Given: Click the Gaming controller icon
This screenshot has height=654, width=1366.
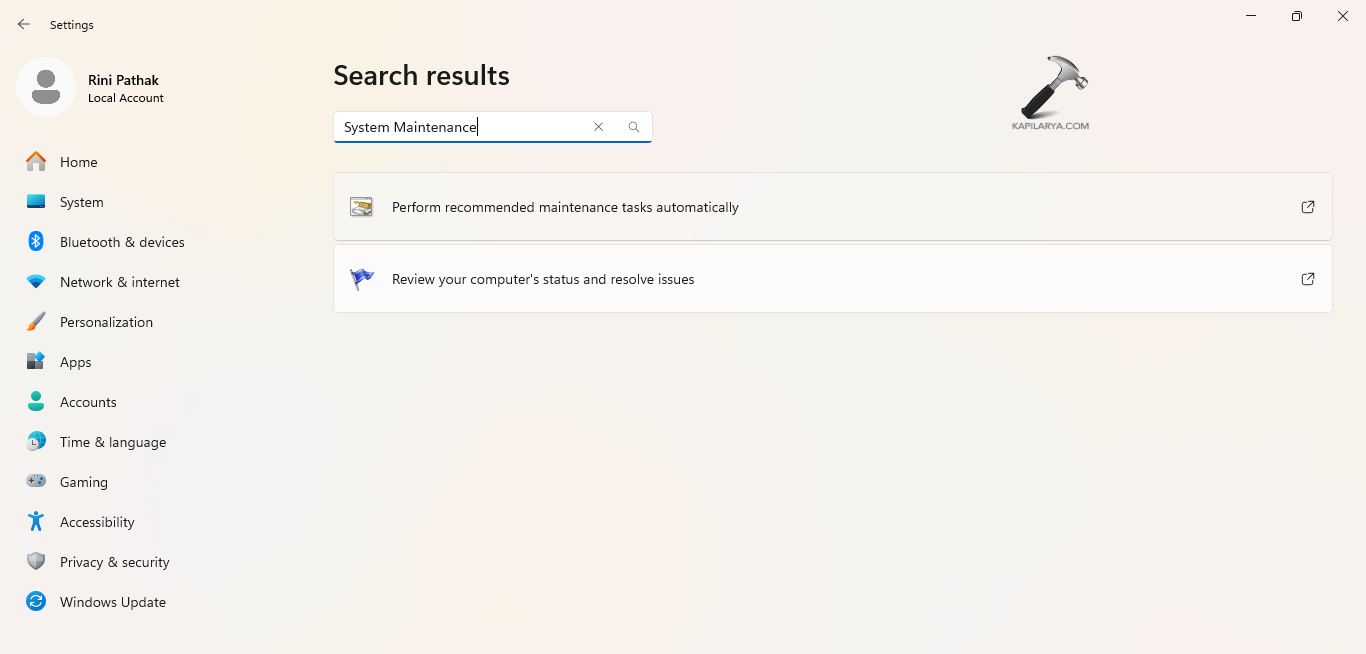Looking at the screenshot, I should [36, 482].
